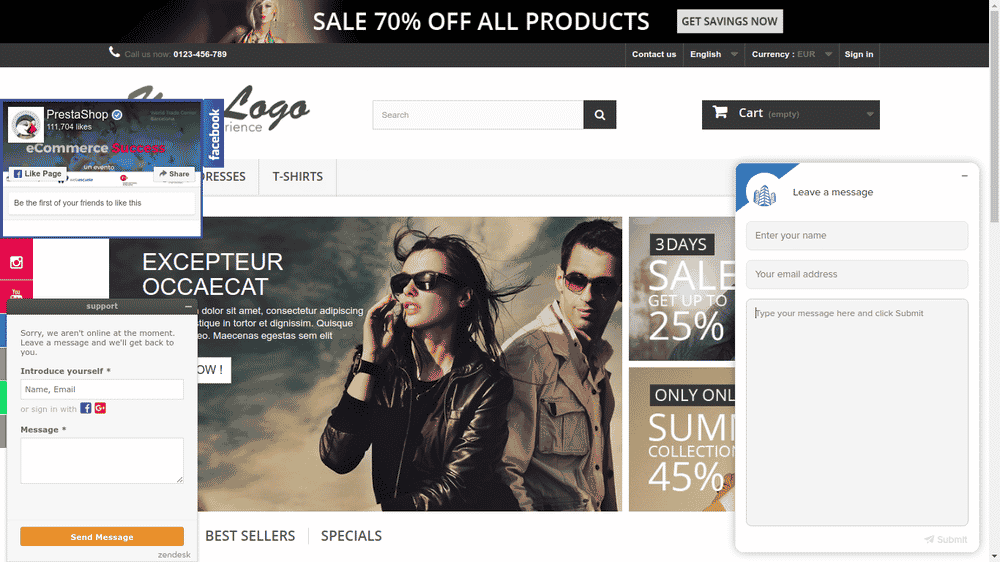The width and height of the screenshot is (1000, 562).
Task: Click the Sign in link
Action: [x=858, y=54]
